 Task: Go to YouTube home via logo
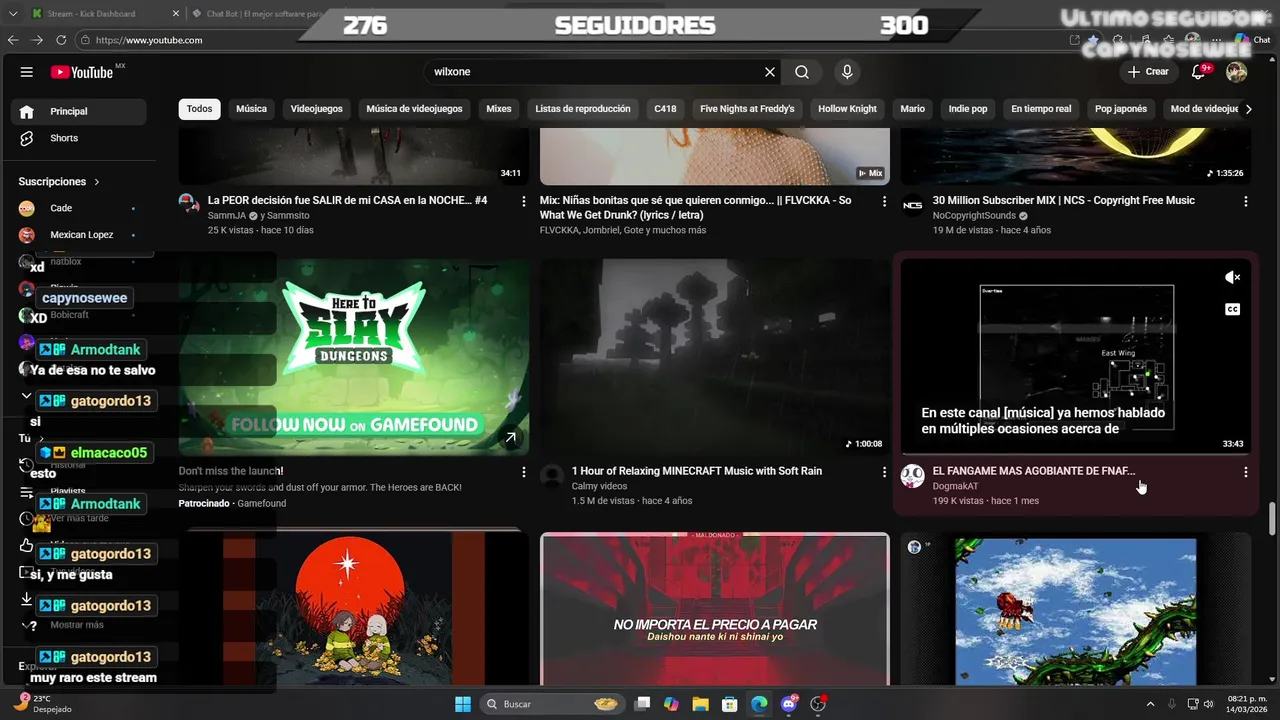pyautogui.click(x=82, y=72)
